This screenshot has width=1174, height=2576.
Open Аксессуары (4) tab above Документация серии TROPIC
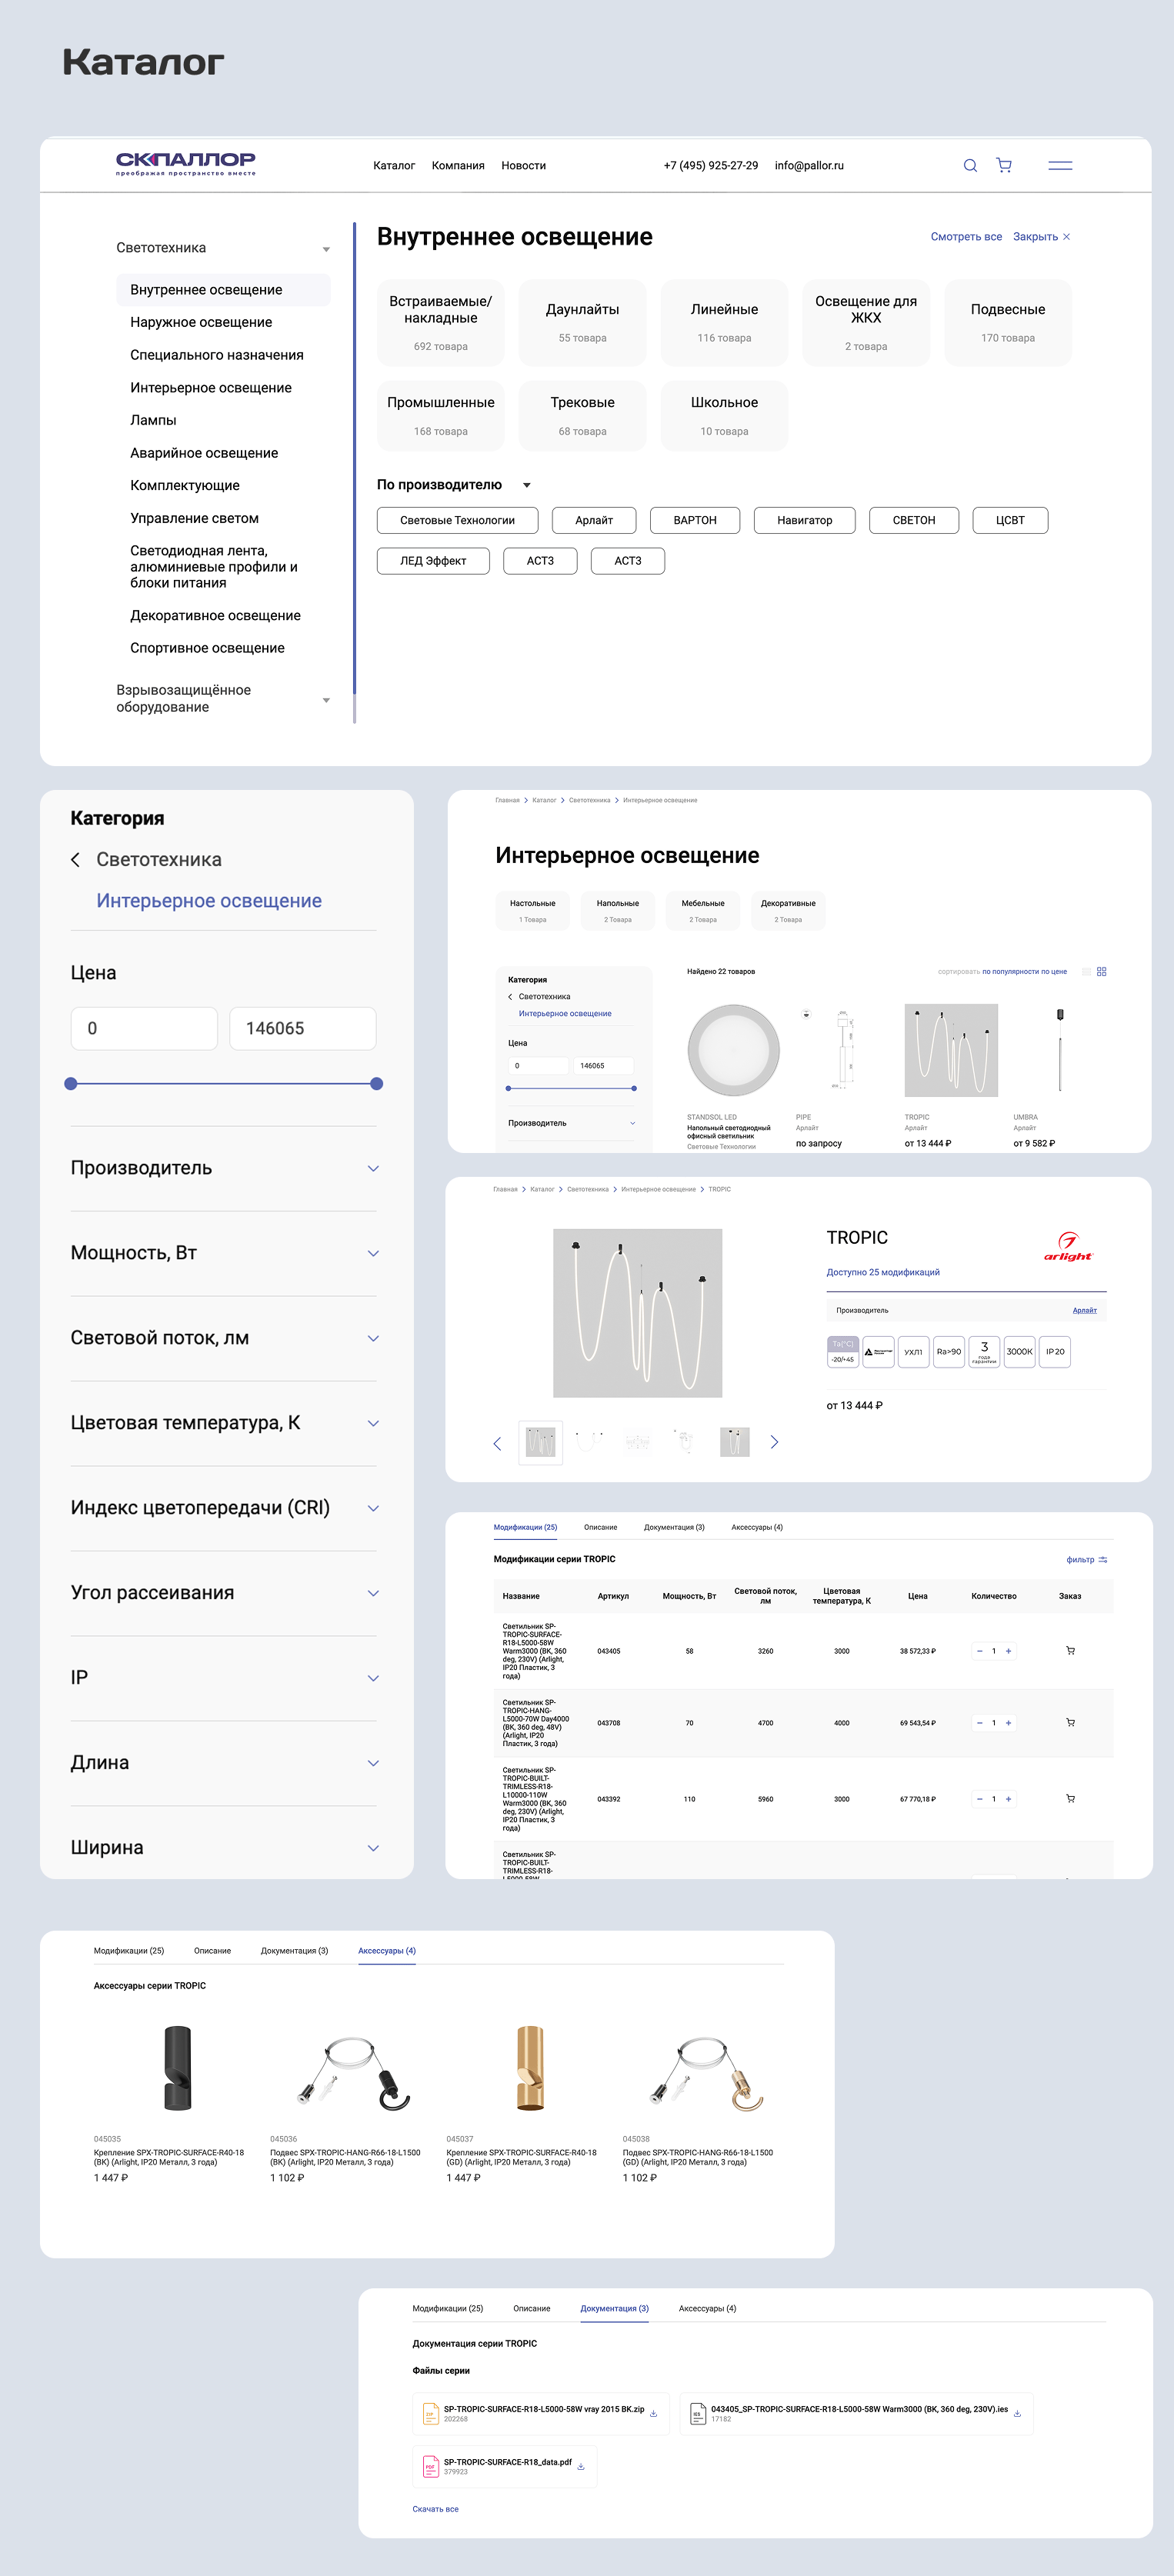point(707,2309)
